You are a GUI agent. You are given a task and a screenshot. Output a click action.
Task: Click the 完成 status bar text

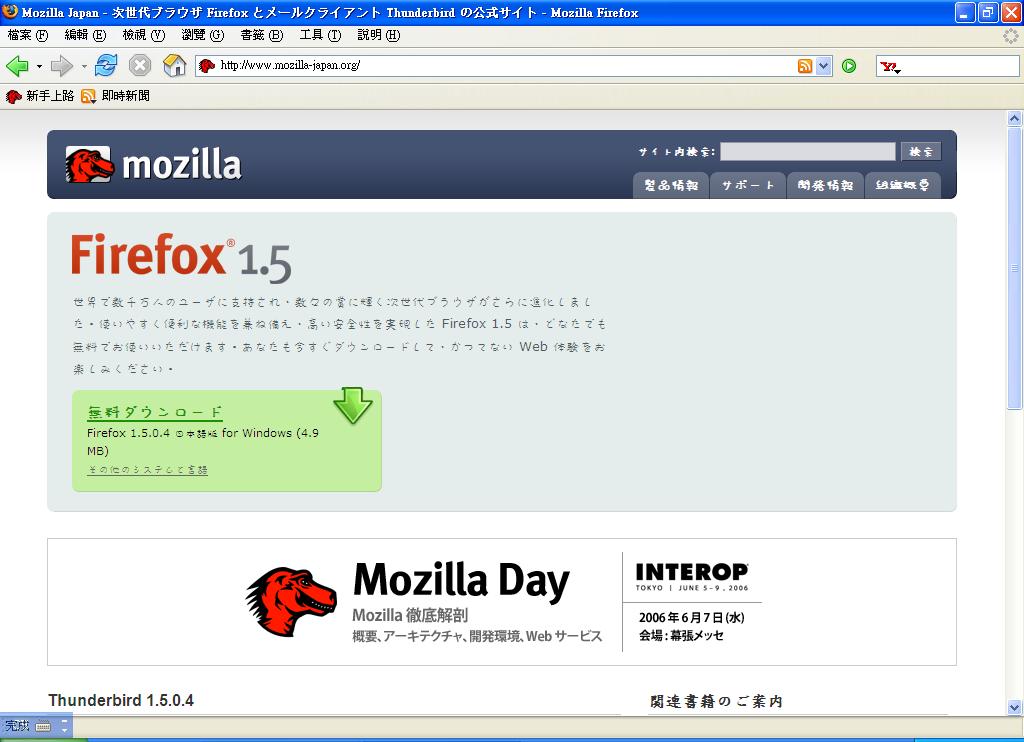[17, 726]
